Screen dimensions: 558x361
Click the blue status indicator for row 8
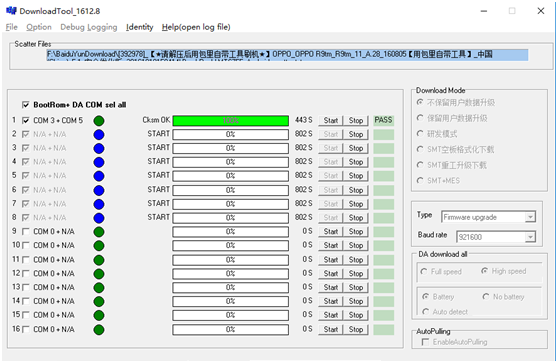[99, 218]
